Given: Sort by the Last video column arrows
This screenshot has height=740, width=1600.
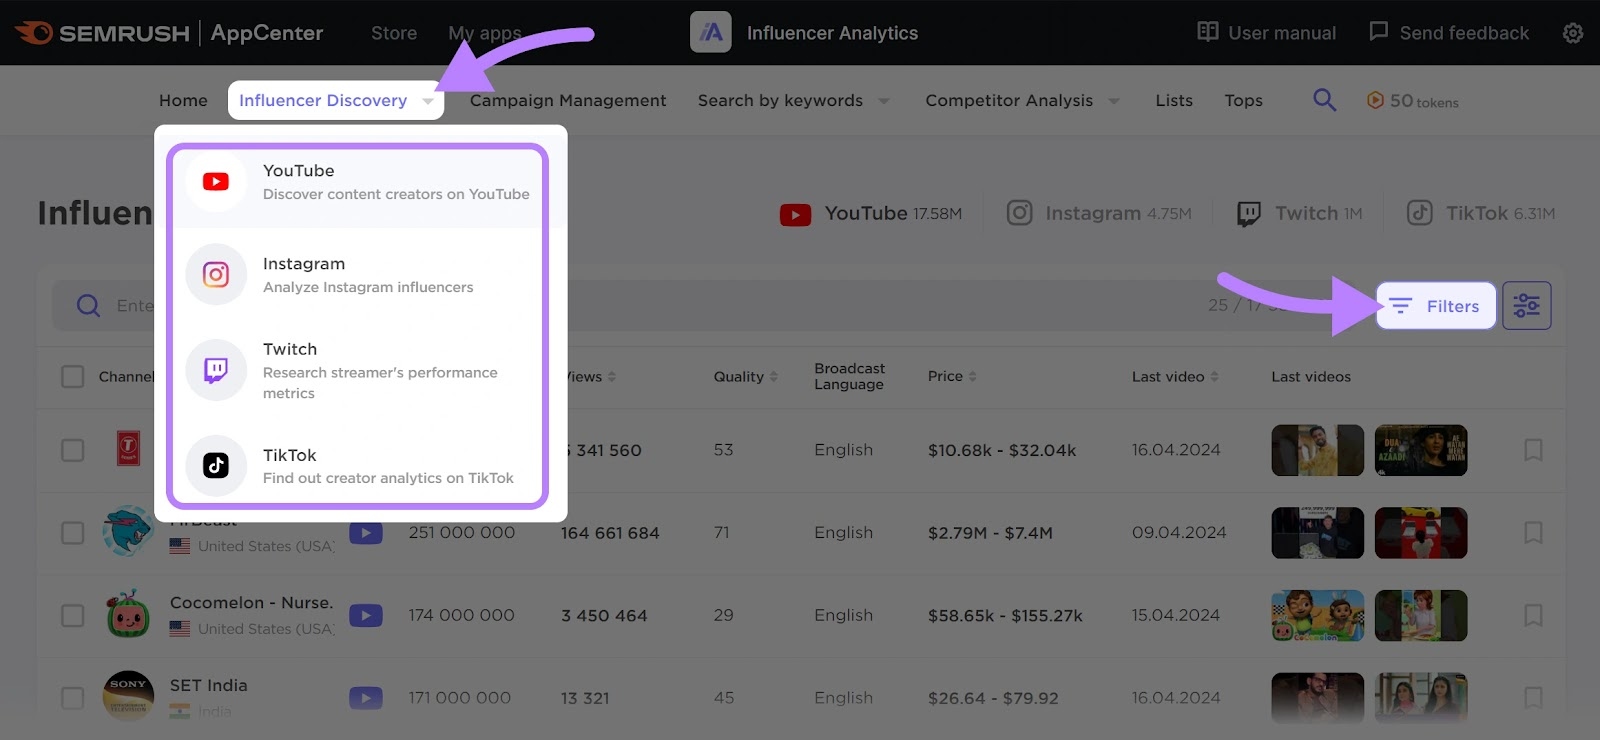Looking at the screenshot, I should 1214,377.
